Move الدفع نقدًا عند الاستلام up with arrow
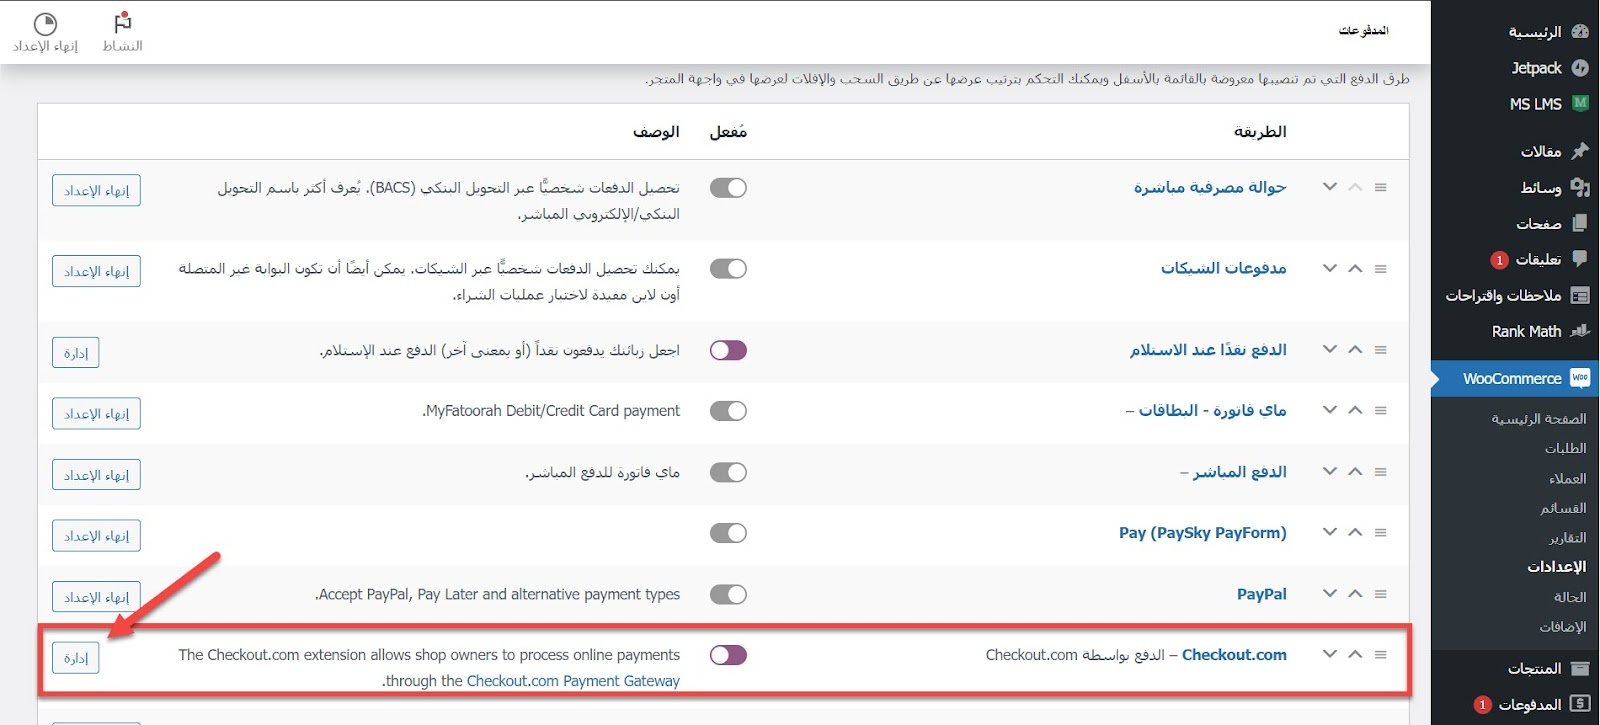This screenshot has height=725, width=1600. click(x=1355, y=350)
